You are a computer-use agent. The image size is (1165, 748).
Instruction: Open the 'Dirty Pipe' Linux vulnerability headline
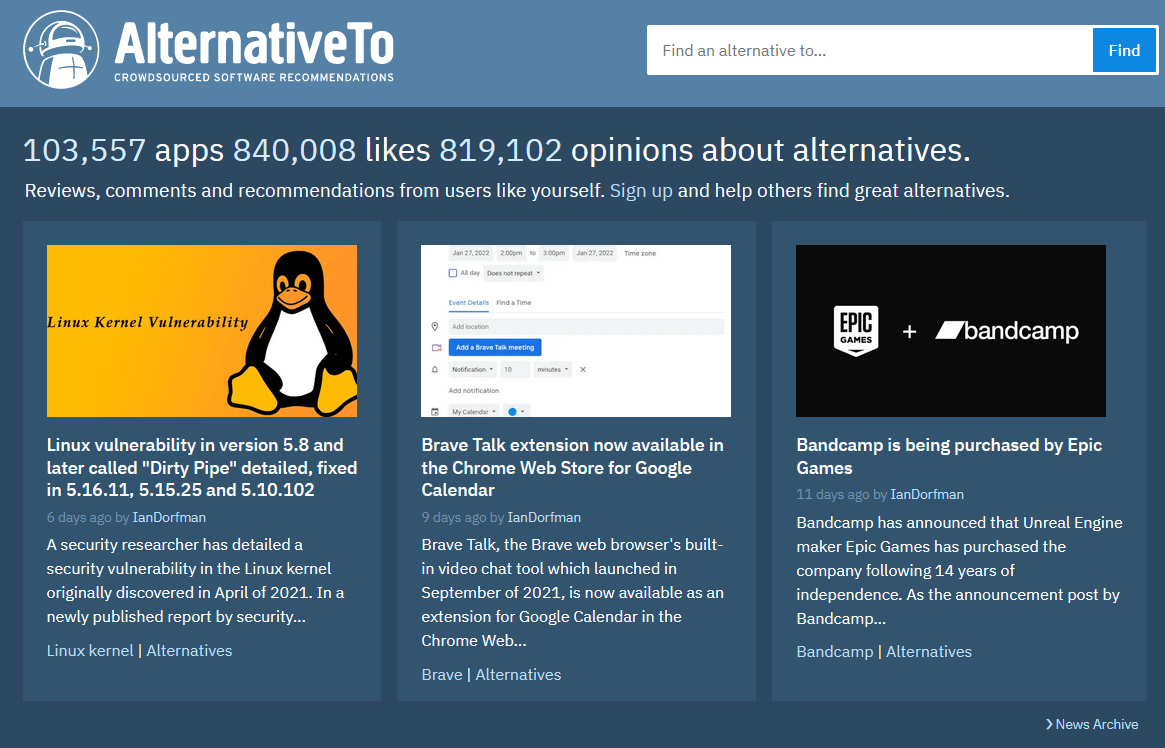point(202,467)
